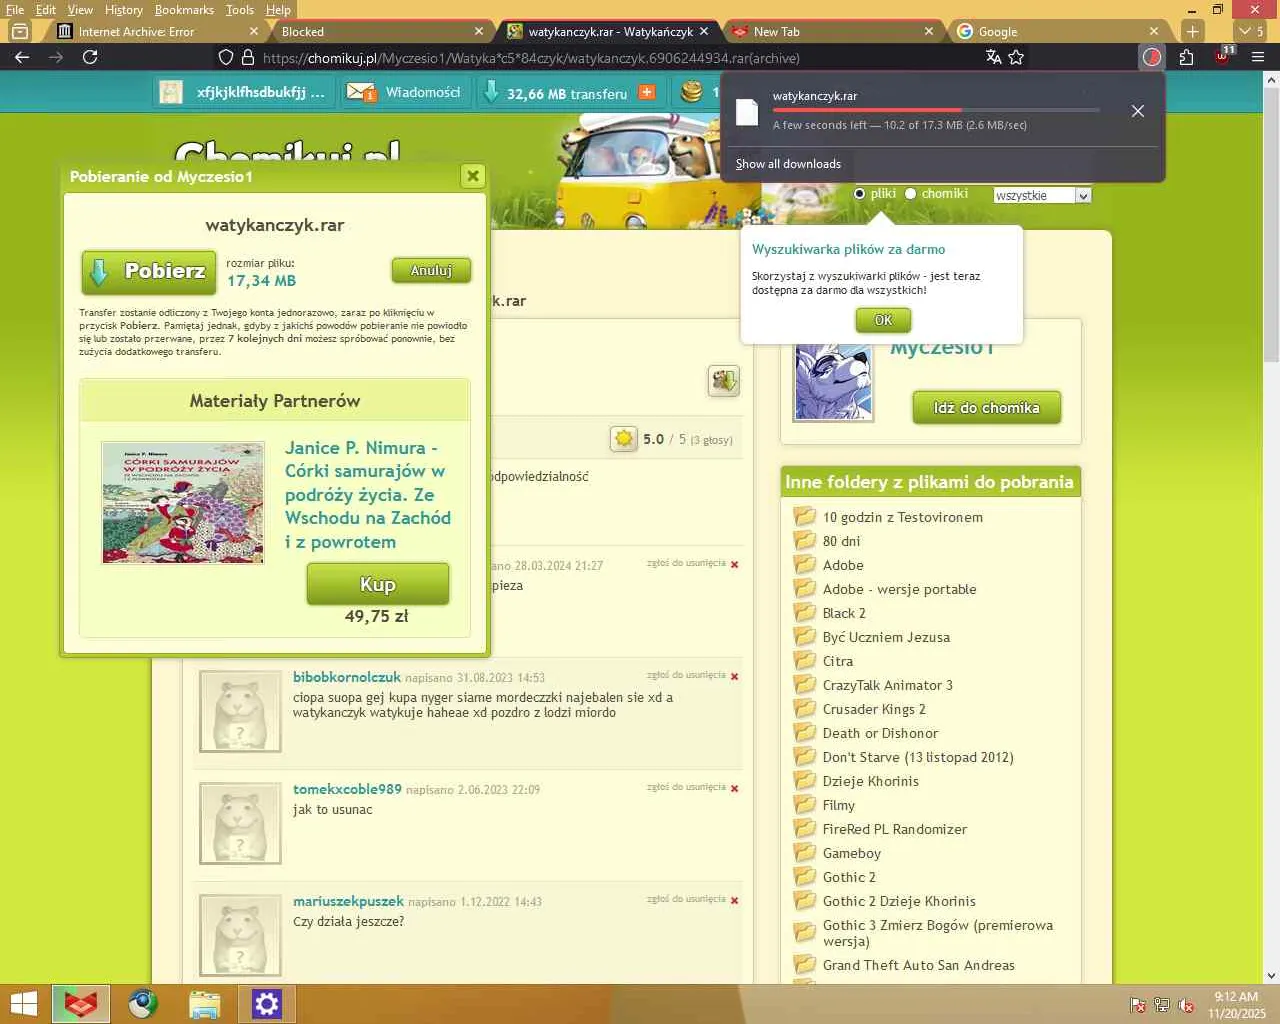
Task: Open the Bookmarks menu
Action: 184,9
